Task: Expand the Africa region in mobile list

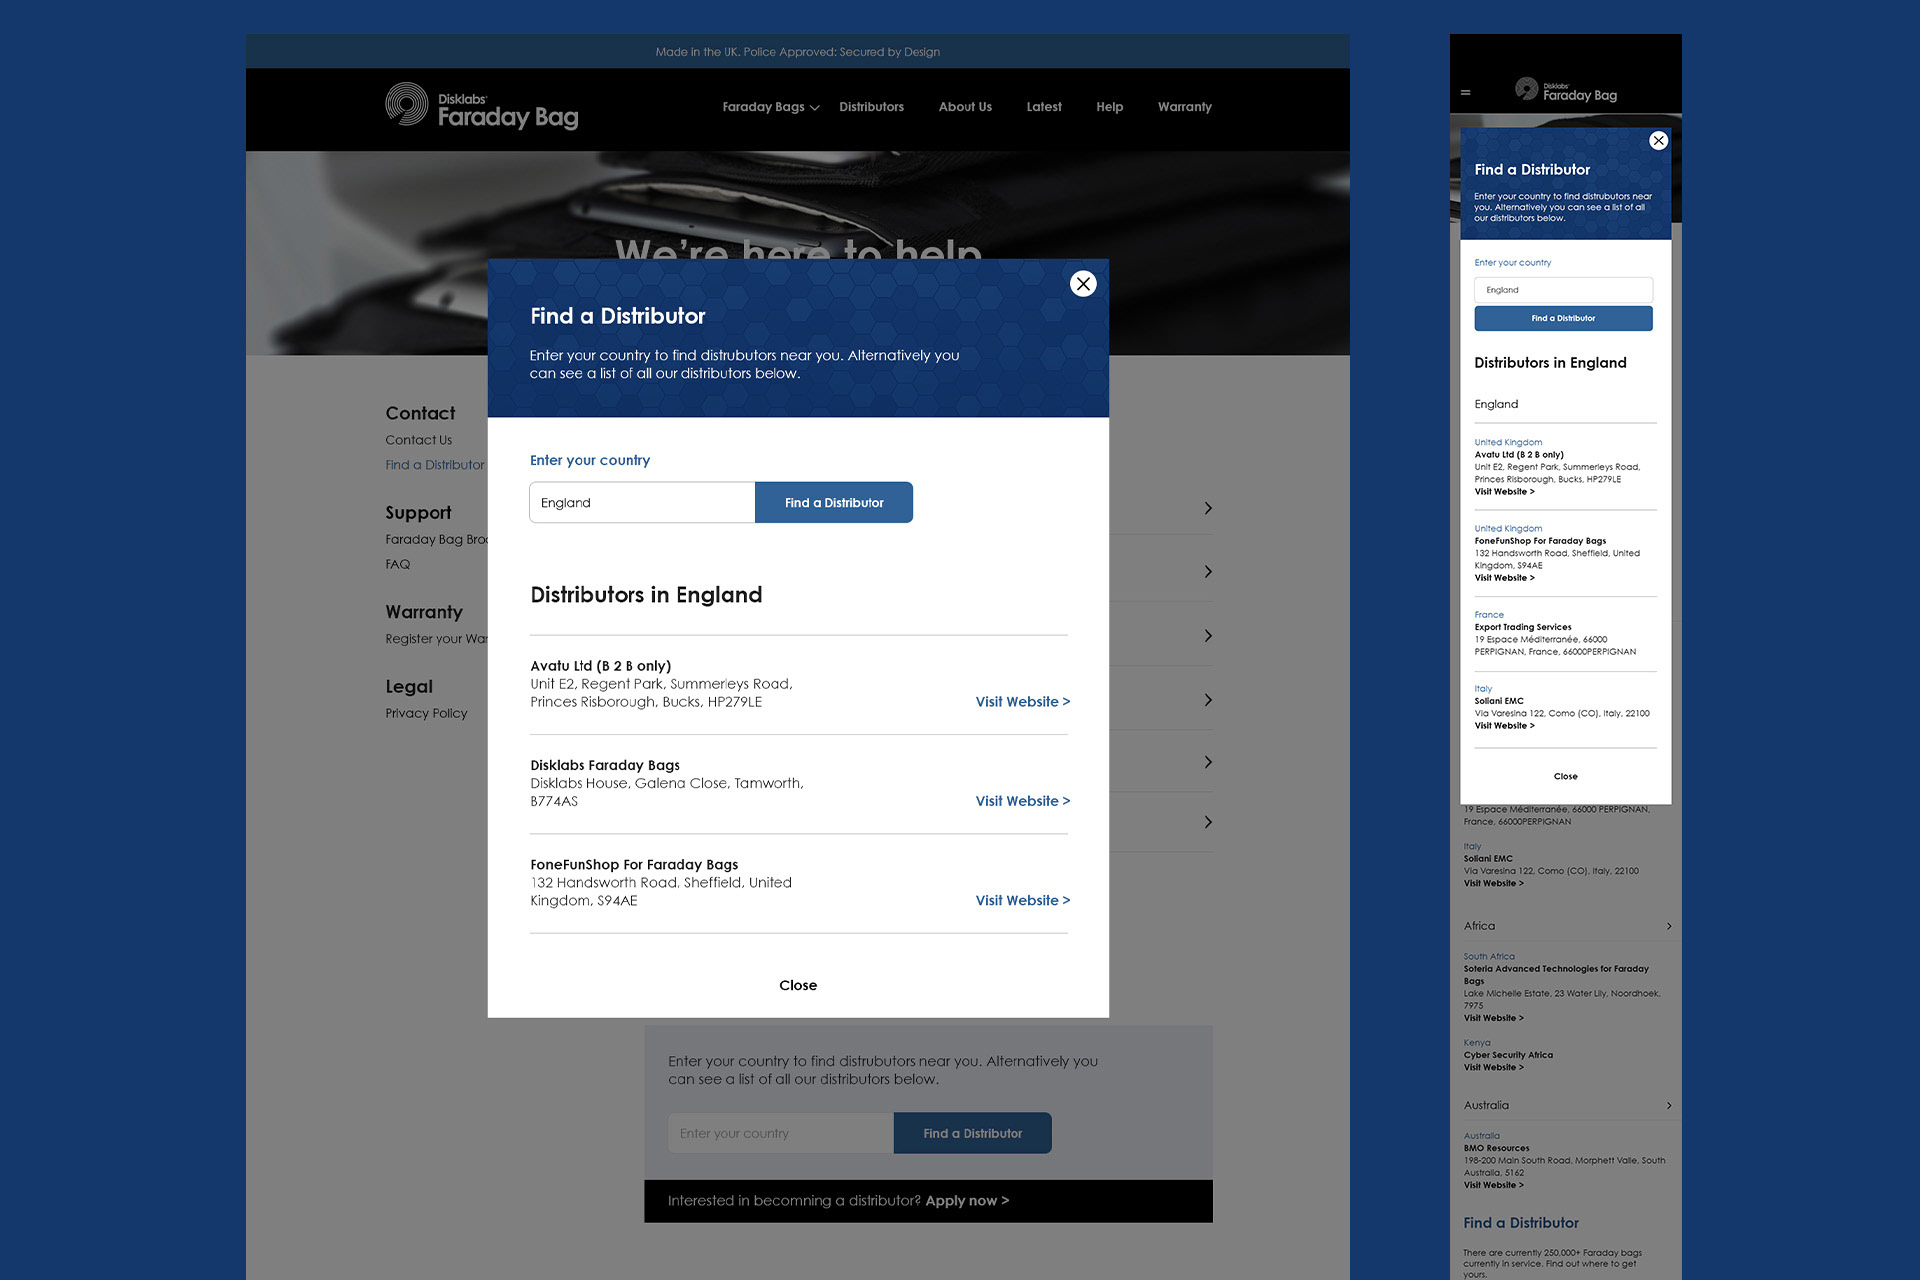Action: [x=1668, y=926]
